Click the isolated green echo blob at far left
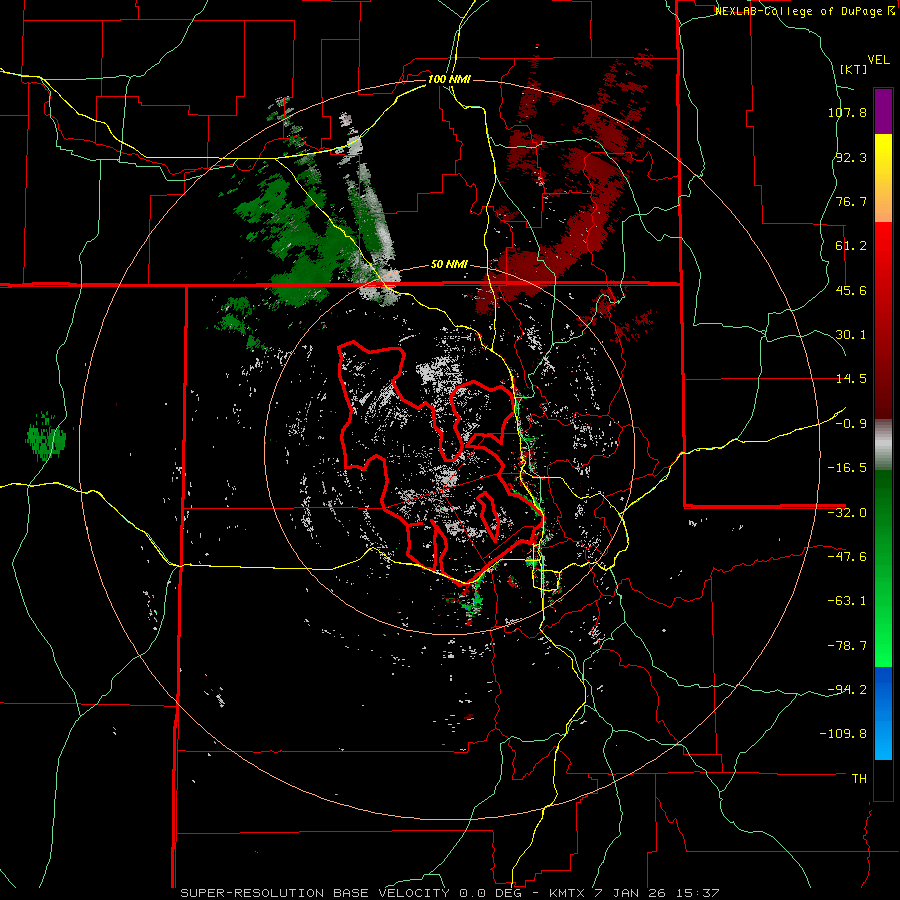The image size is (900, 900). click(46, 436)
